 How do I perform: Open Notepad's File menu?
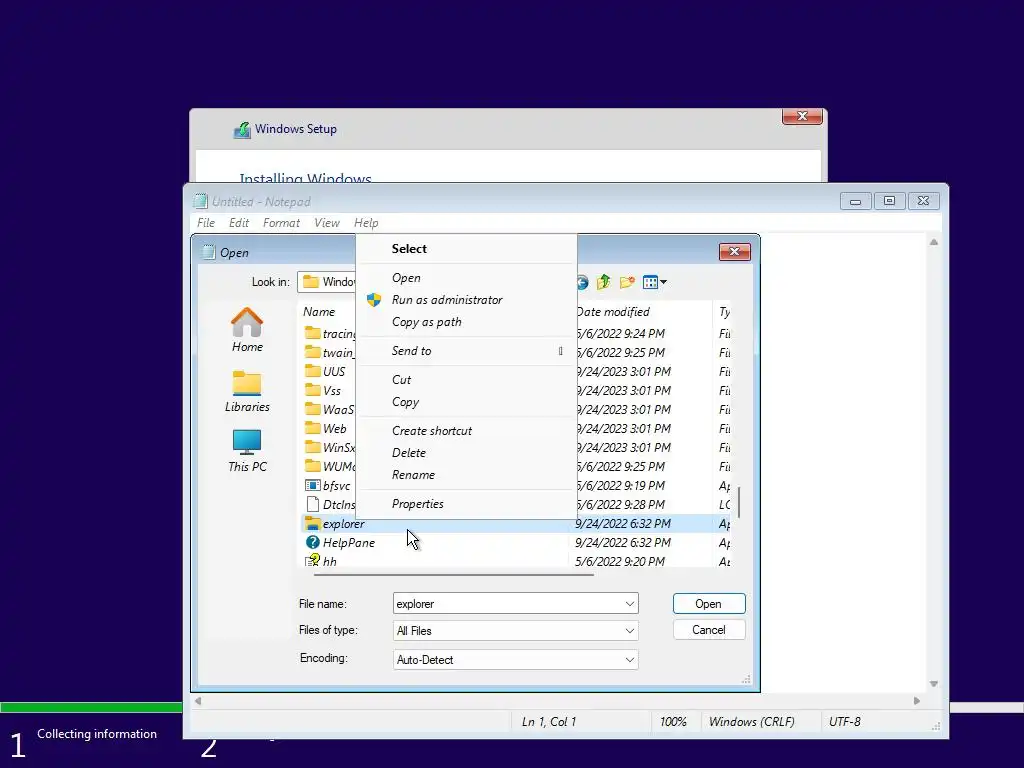point(206,223)
